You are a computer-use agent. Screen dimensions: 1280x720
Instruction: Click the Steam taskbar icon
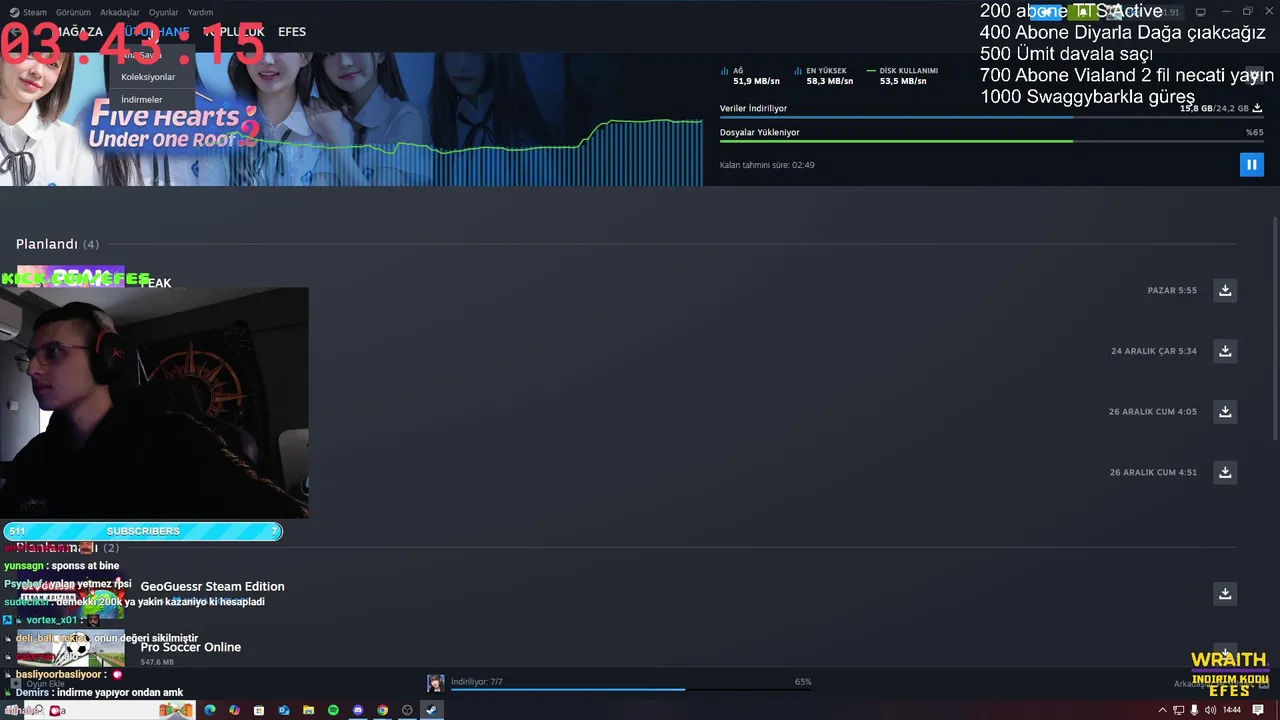click(x=431, y=710)
